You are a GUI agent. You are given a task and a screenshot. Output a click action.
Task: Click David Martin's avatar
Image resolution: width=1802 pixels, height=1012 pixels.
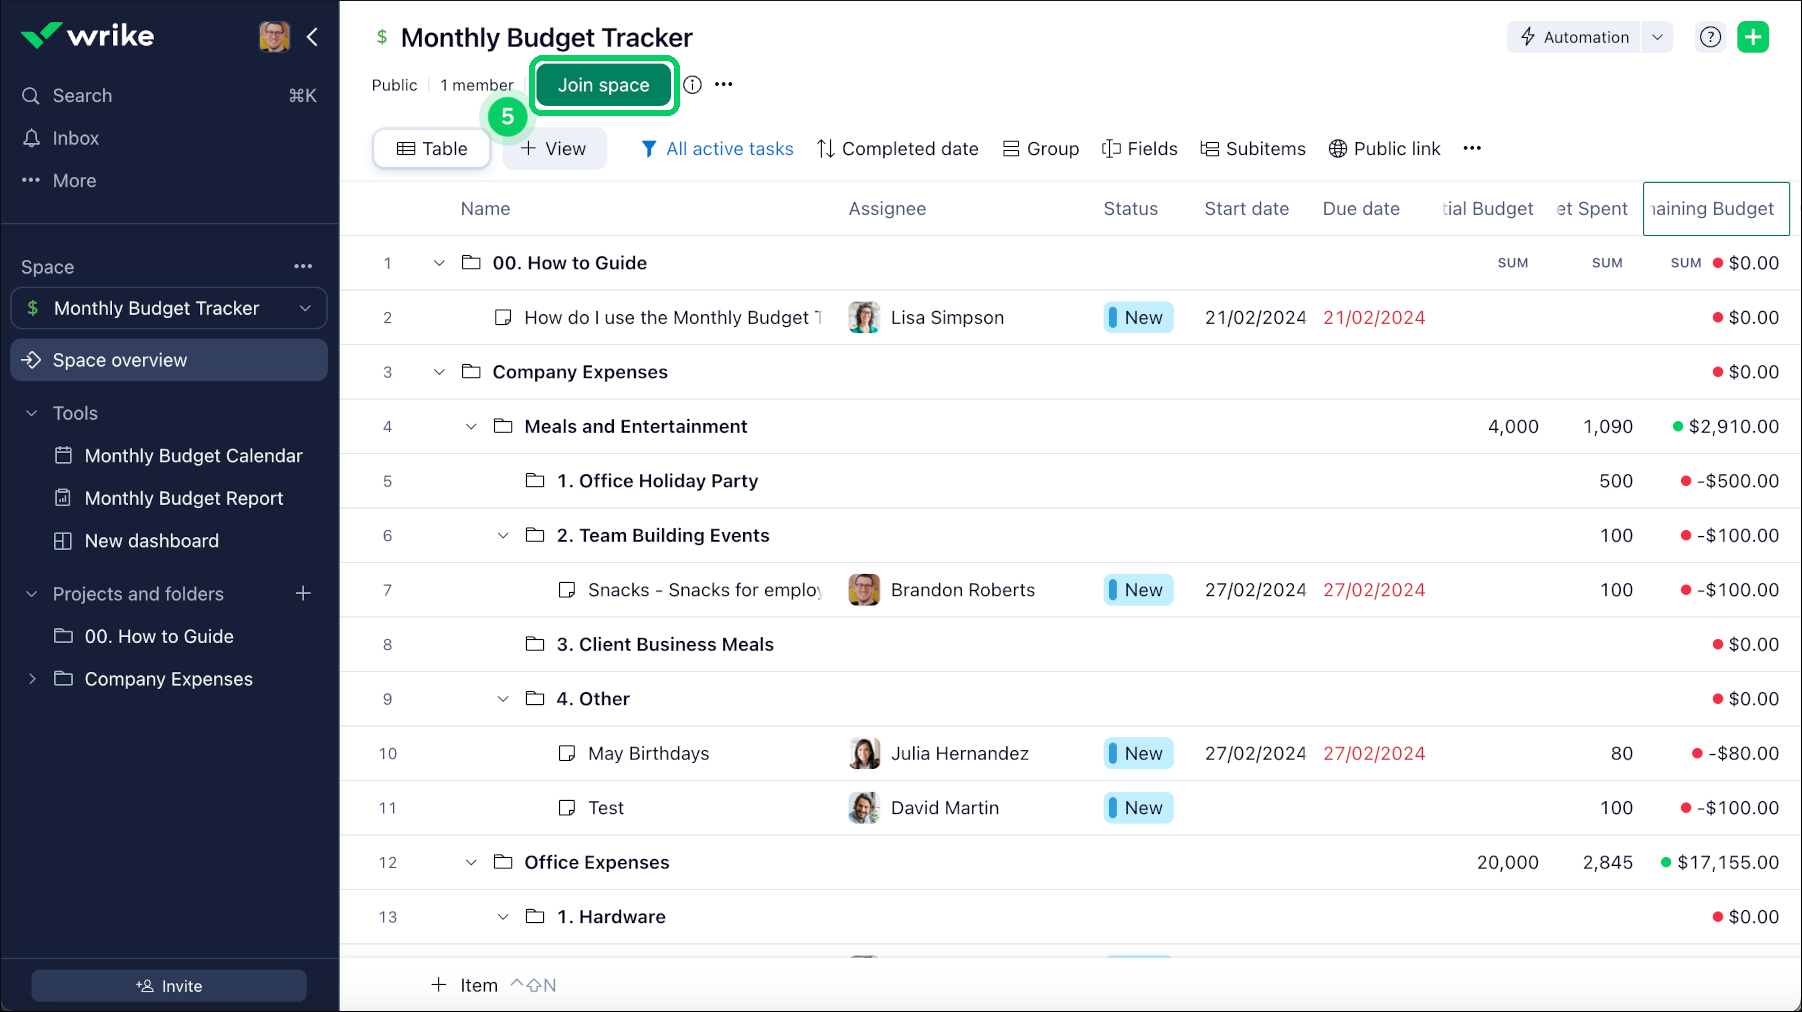(x=864, y=808)
